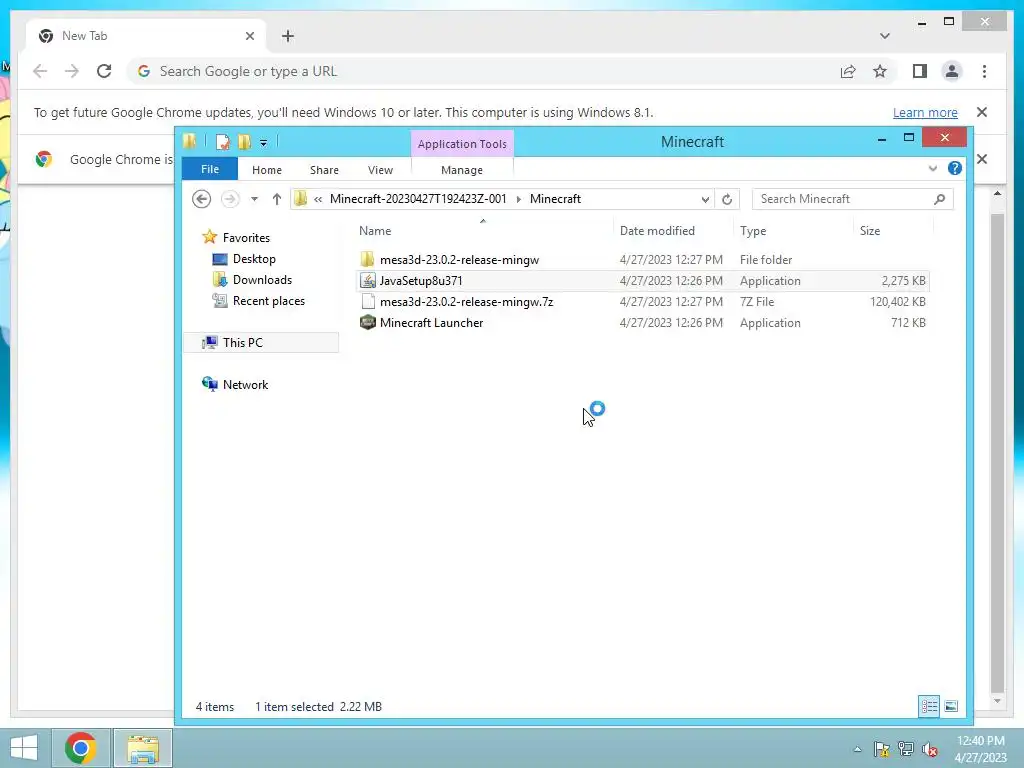Open the File menu in Explorer
Image resolution: width=1024 pixels, height=768 pixels.
click(210, 169)
